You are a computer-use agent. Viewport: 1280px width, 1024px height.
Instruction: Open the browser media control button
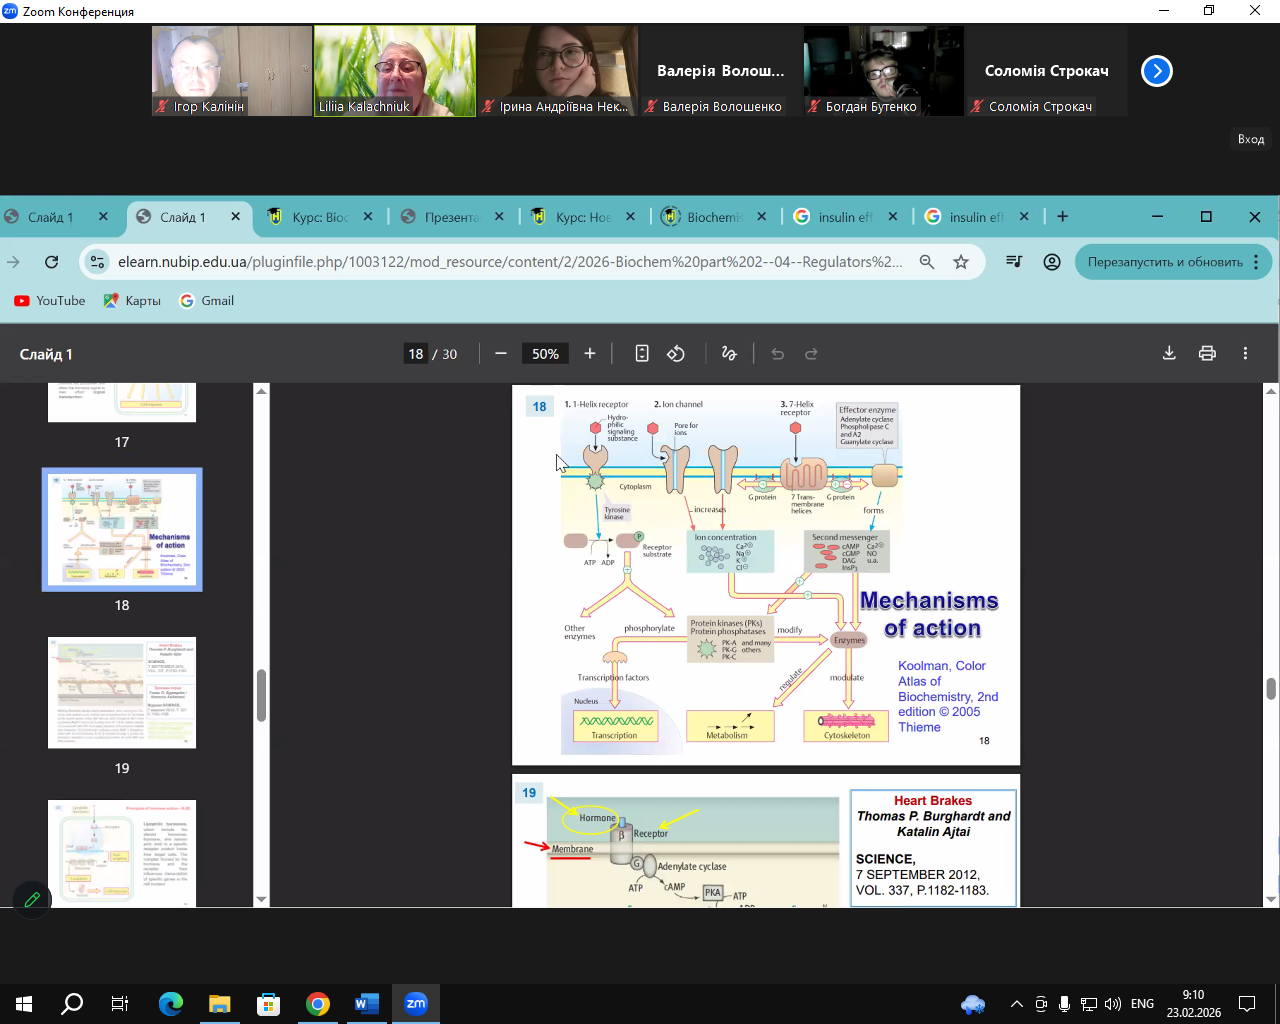coord(1014,262)
